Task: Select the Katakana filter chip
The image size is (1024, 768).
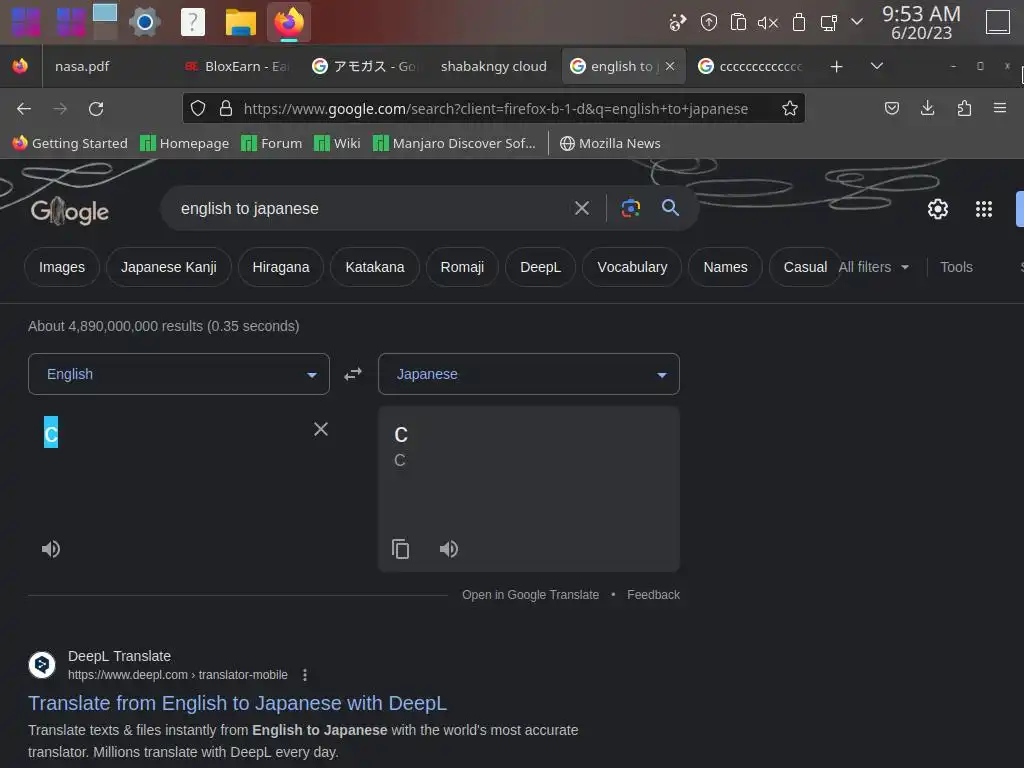Action: point(375,267)
